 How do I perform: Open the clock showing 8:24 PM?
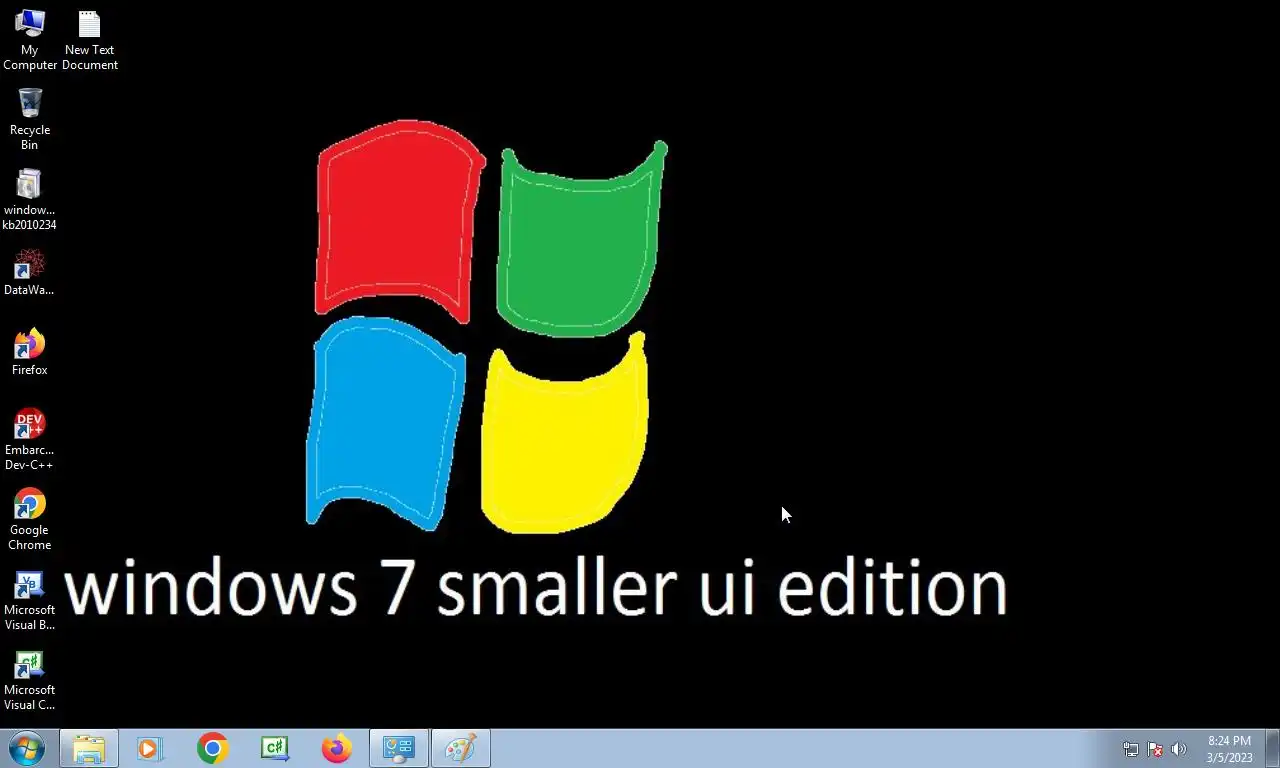(x=1229, y=749)
